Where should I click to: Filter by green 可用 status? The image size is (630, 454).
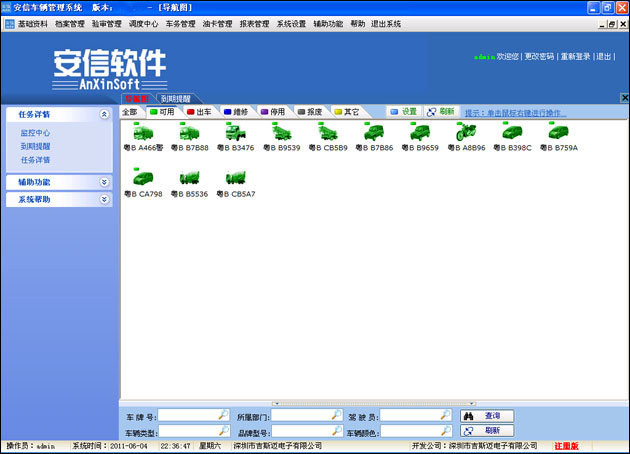165,112
